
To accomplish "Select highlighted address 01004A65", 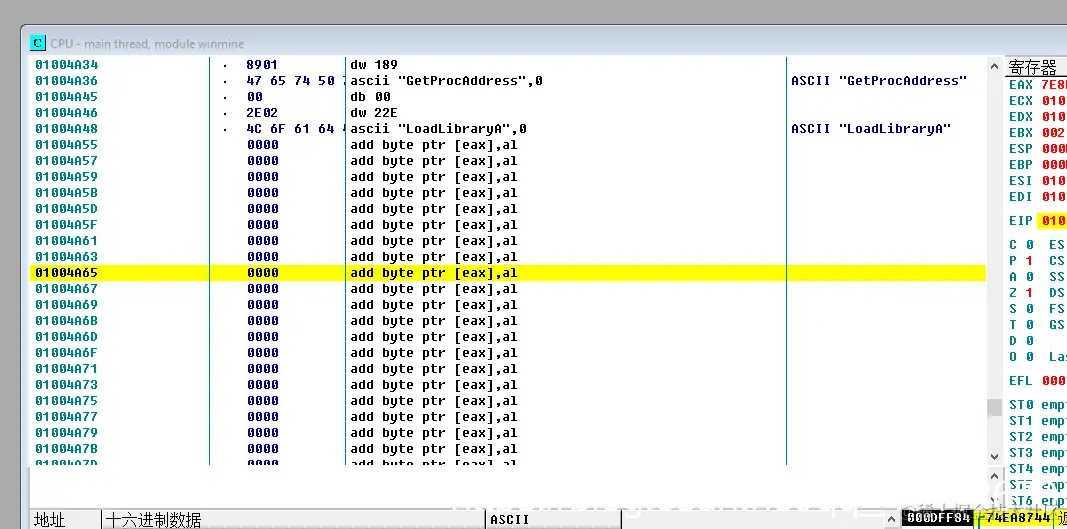I will tap(66, 273).
